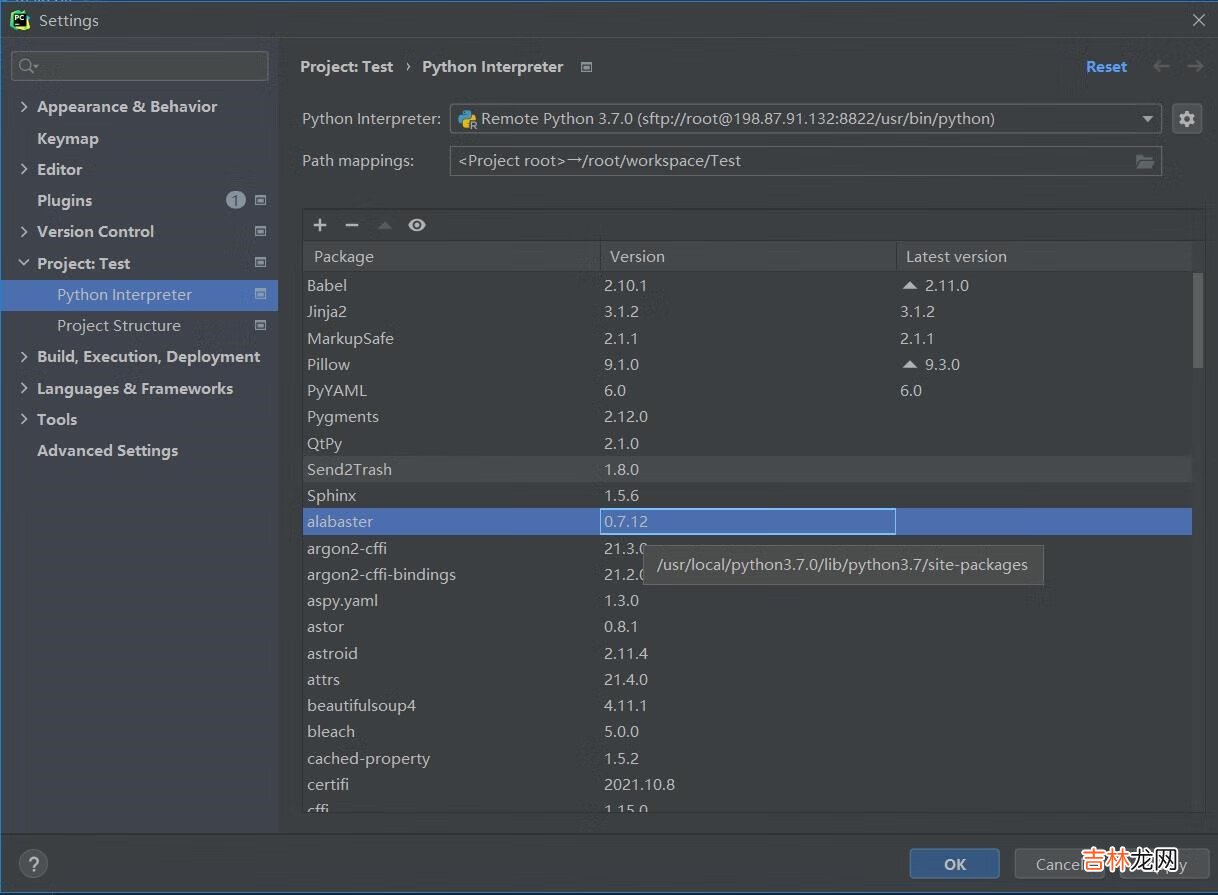Open the Python Interpreter dropdown
Screen dimensions: 1218x895
[x=1147, y=119]
